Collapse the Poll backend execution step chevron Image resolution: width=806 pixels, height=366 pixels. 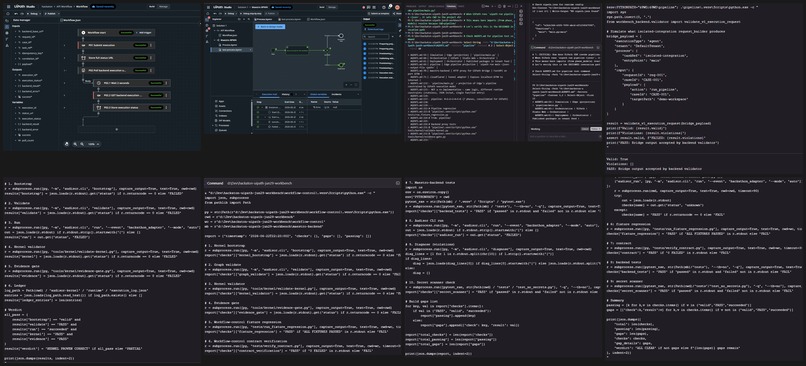click(64, 70)
